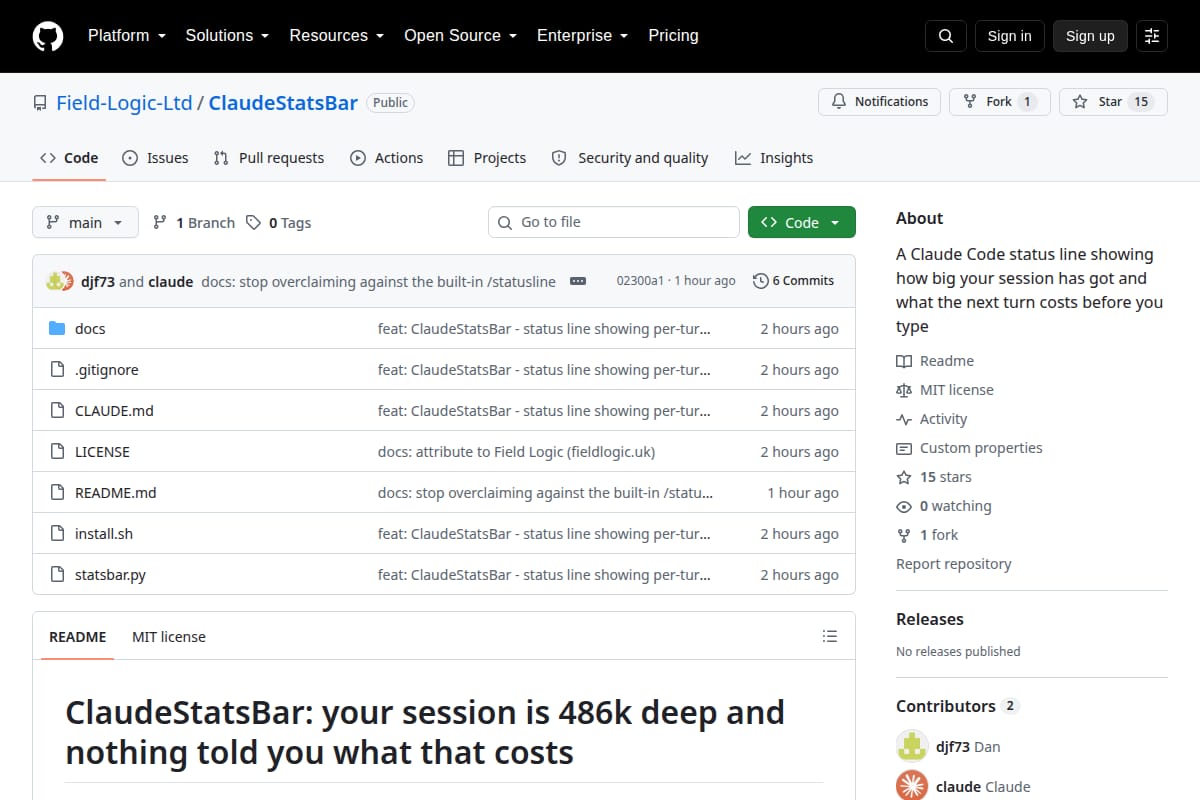This screenshot has width=1200, height=800.
Task: Open the Actions tab
Action: (x=386, y=158)
